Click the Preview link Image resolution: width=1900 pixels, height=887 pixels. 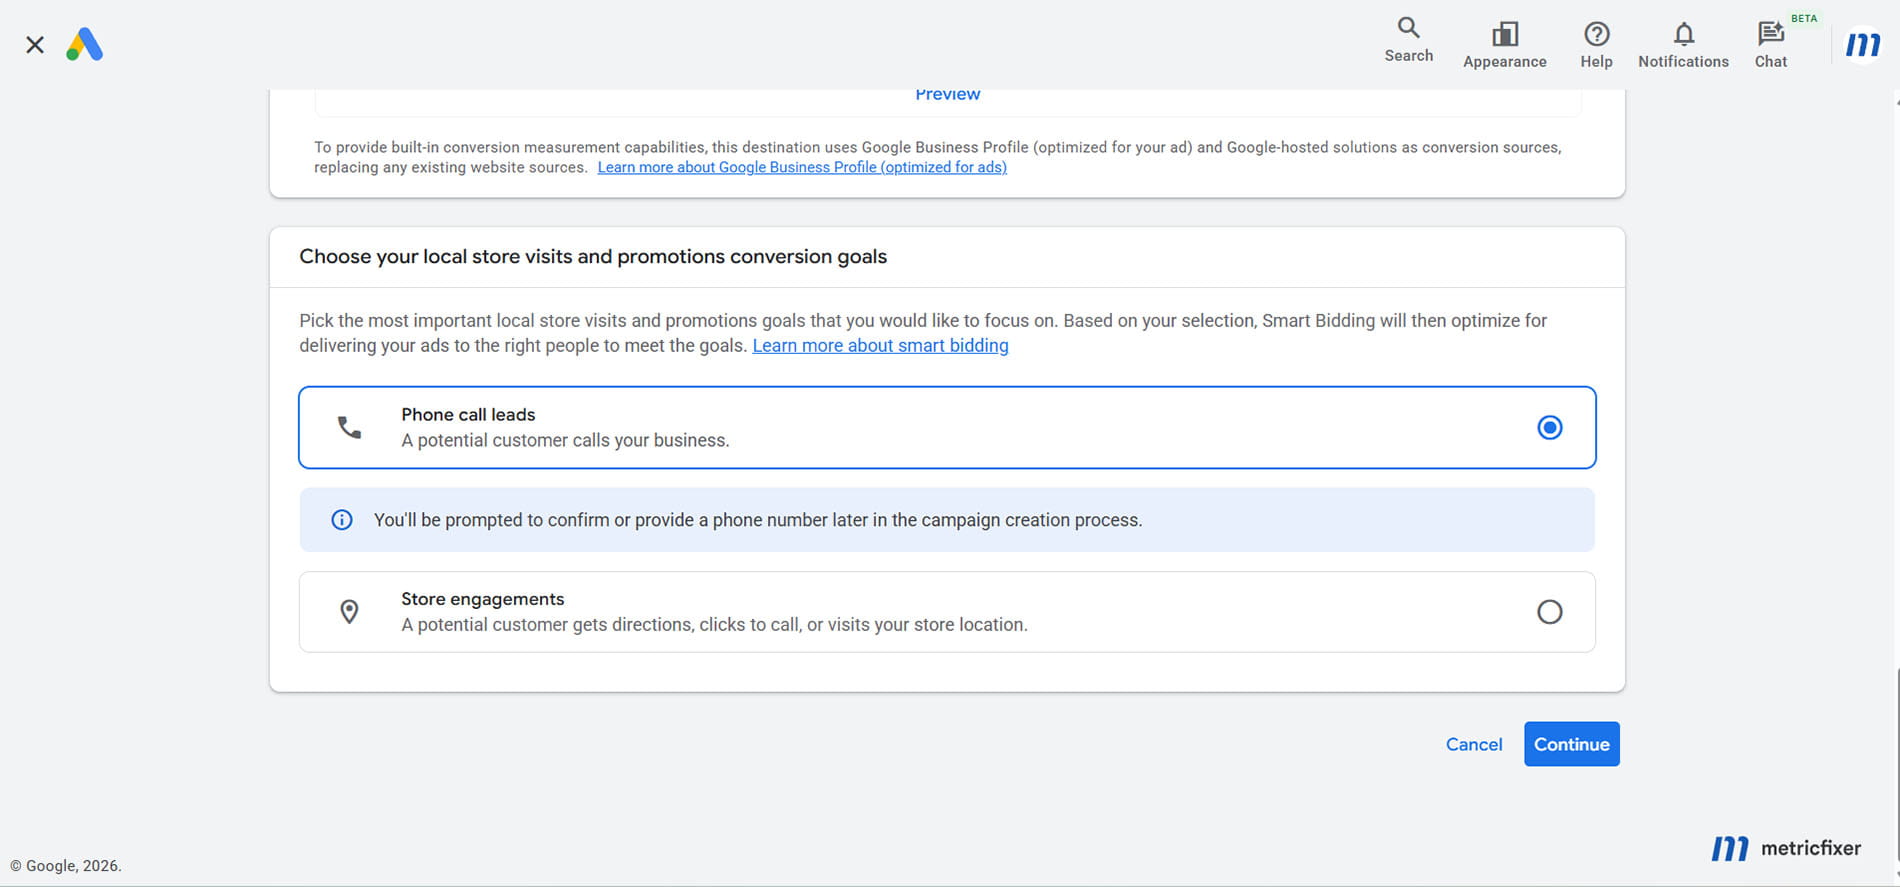coord(948,94)
